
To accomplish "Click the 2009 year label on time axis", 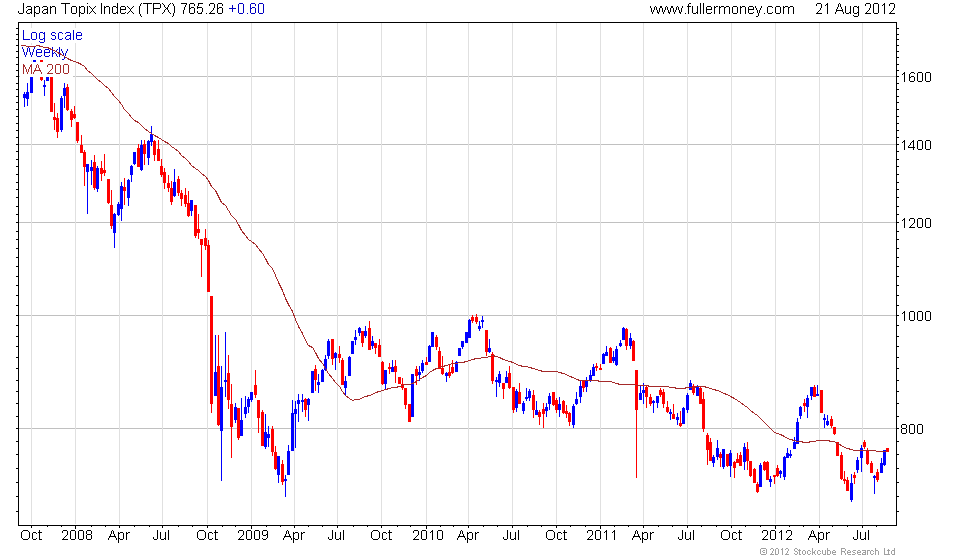I will 252,536.
